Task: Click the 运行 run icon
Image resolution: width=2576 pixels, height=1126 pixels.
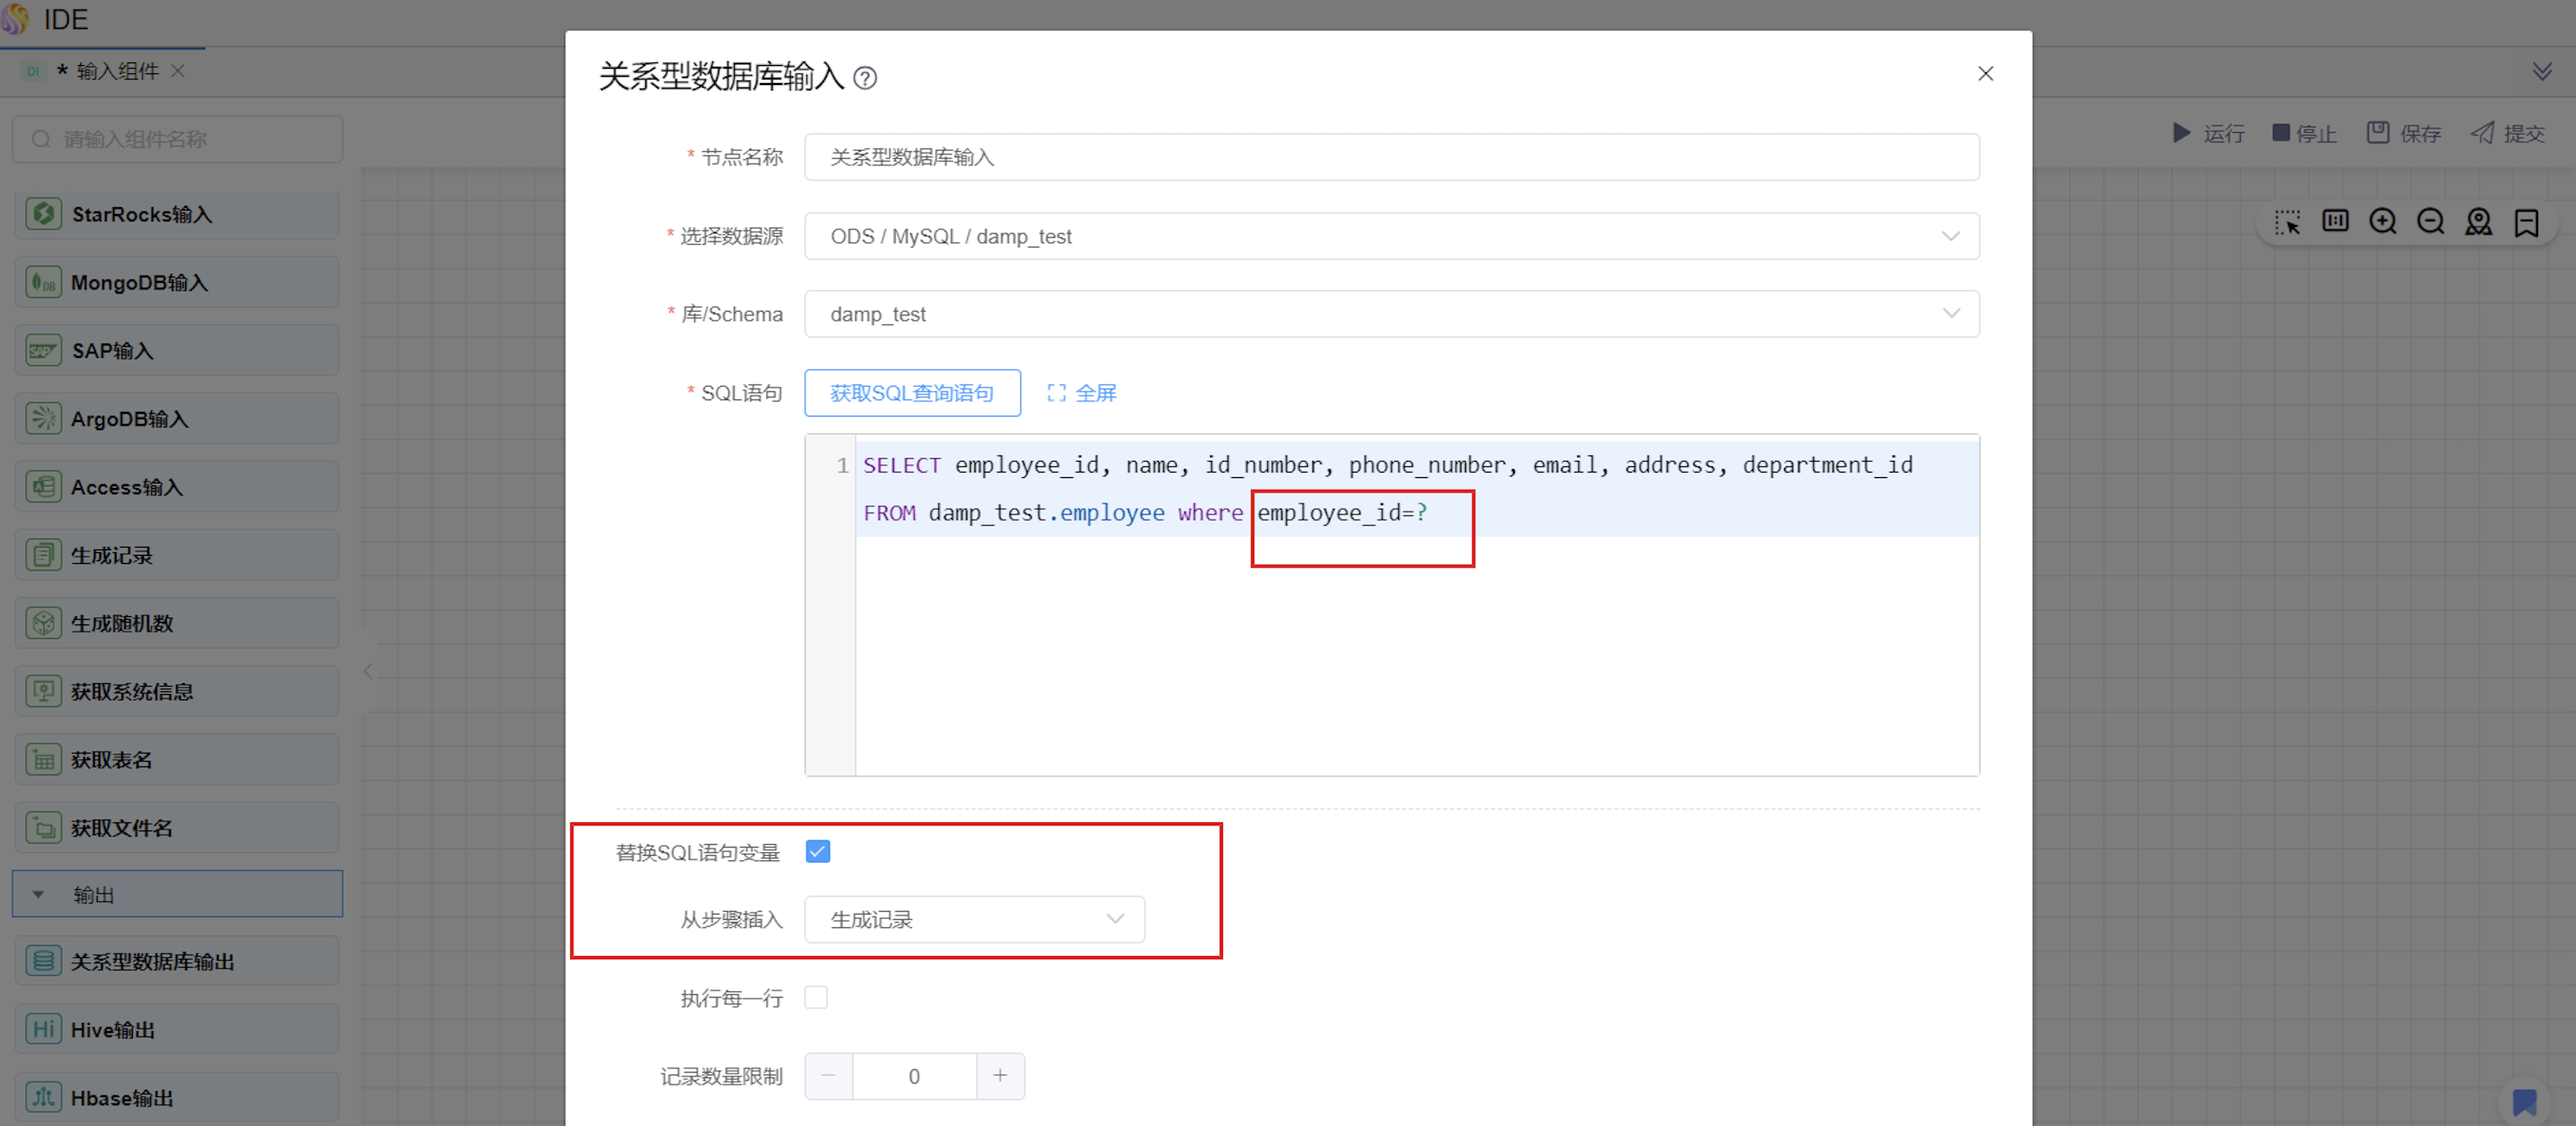Action: tap(2182, 133)
